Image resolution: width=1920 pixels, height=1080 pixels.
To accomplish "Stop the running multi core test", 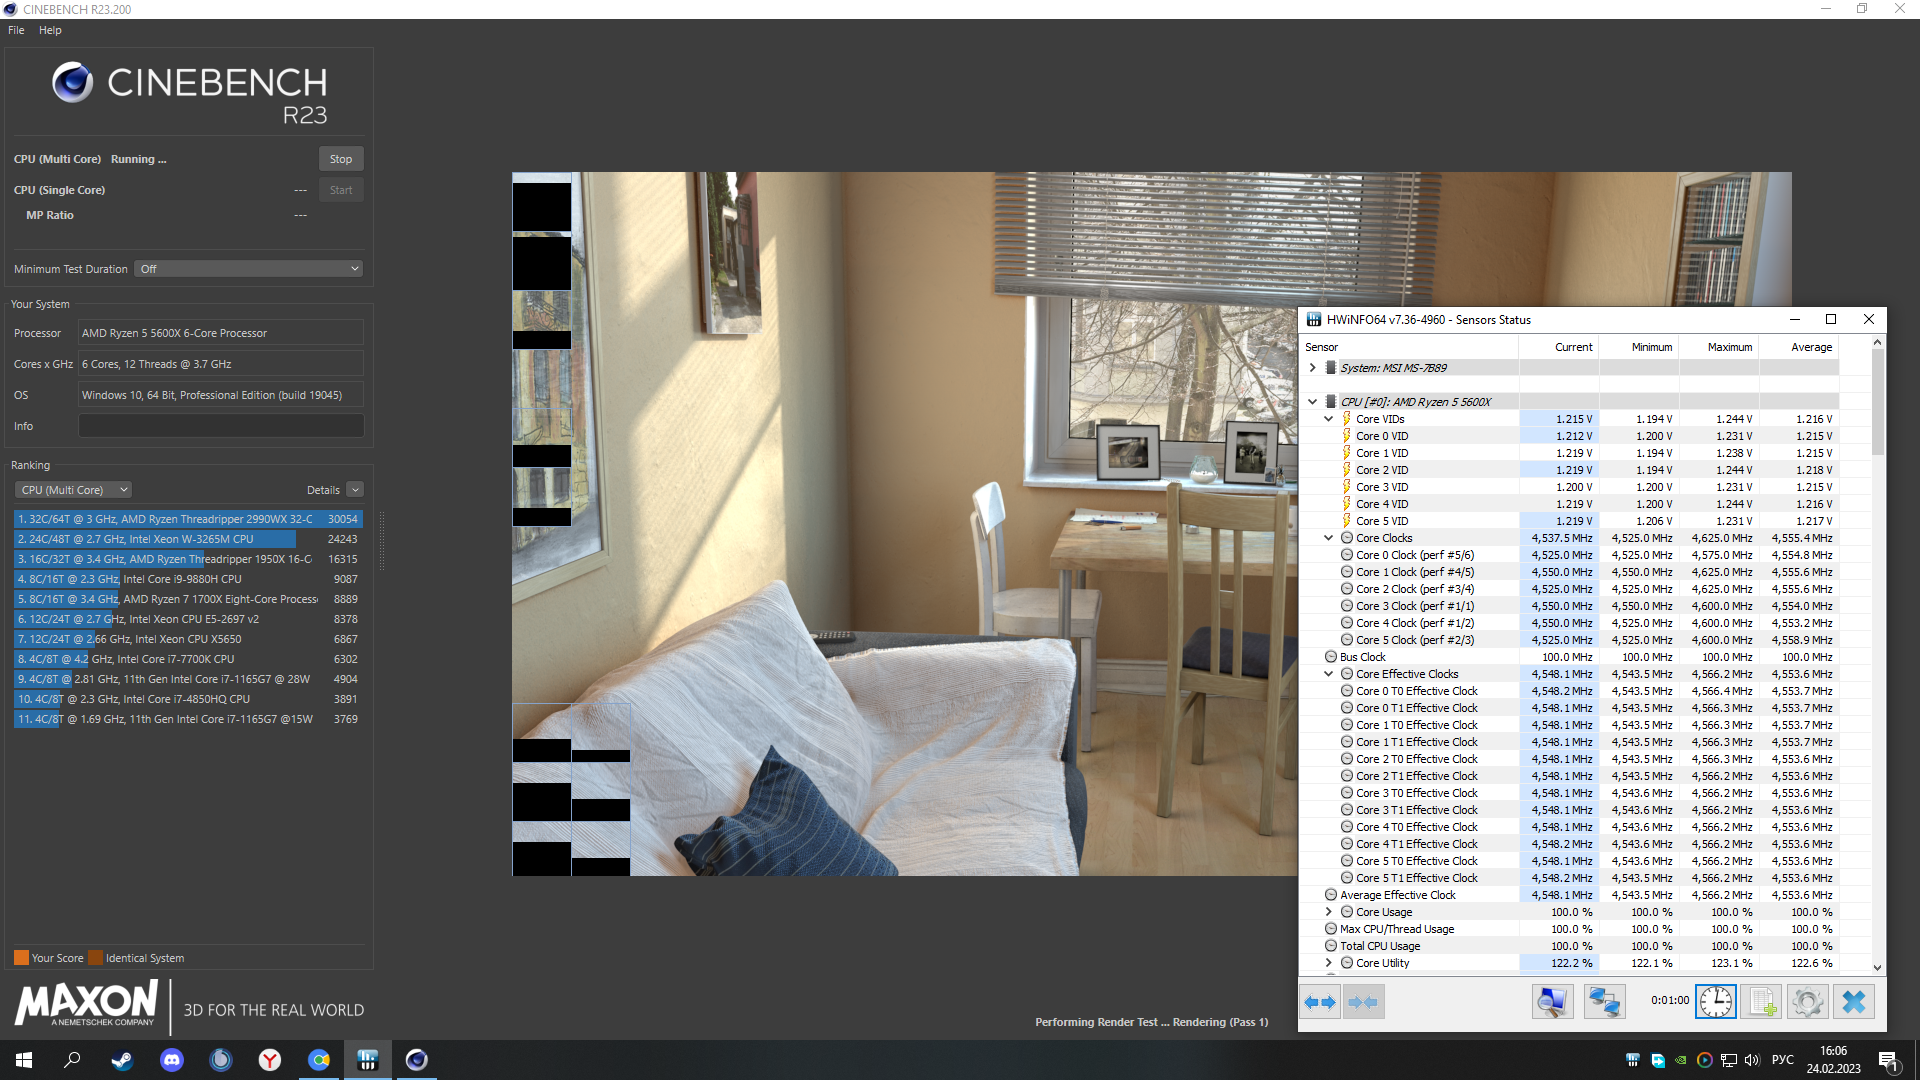I will pos(340,159).
